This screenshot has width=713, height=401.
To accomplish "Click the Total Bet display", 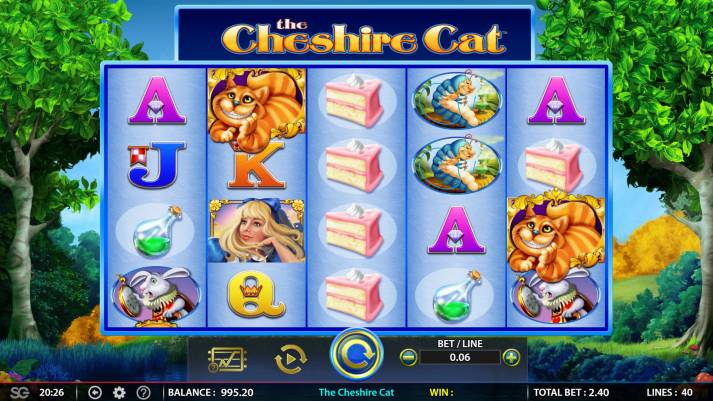I will click(x=571, y=392).
